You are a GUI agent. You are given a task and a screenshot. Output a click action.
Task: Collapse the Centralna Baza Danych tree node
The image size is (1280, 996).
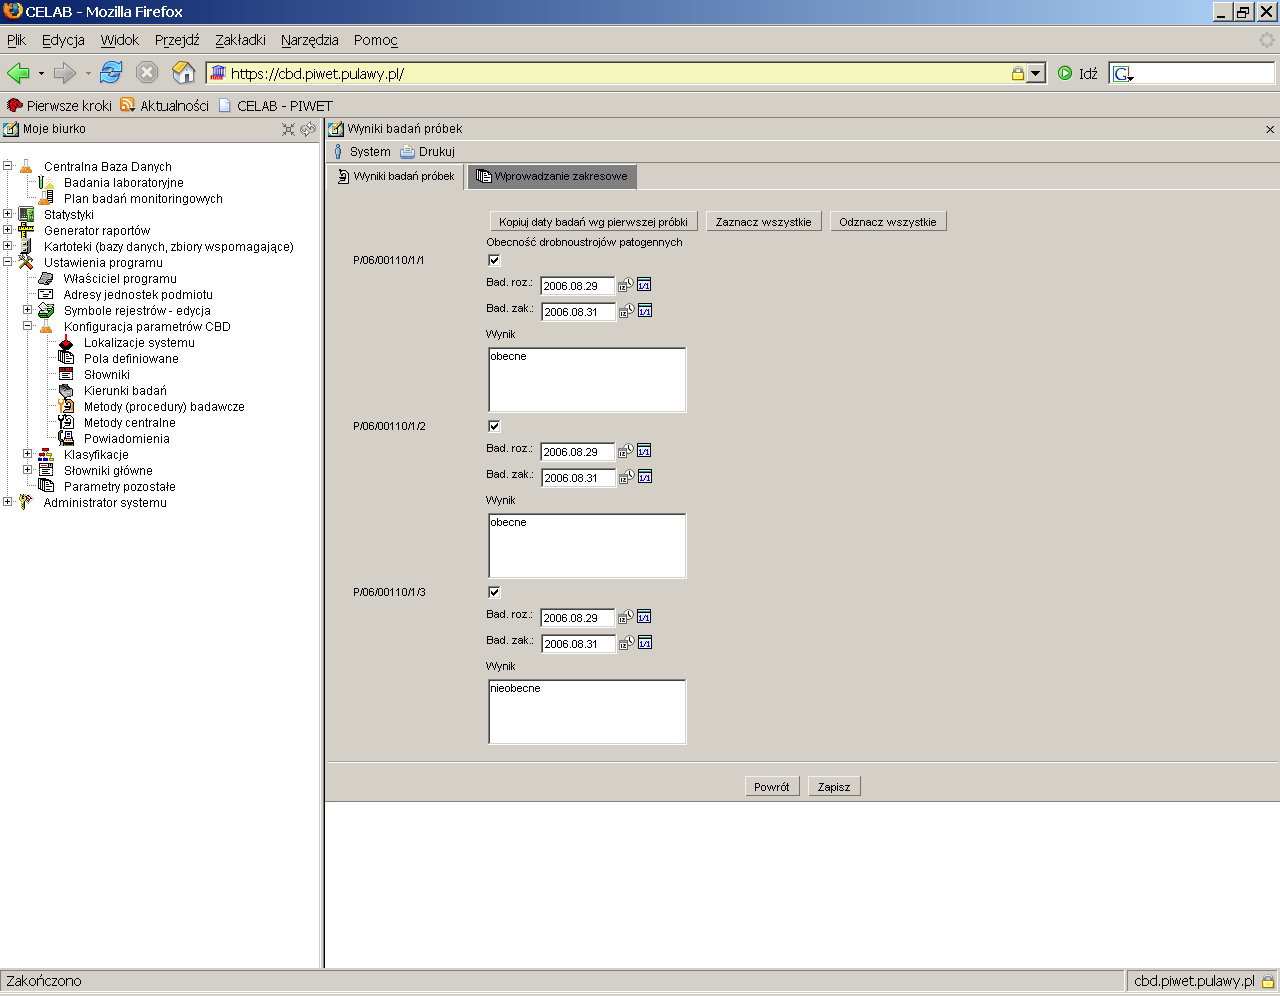8,166
